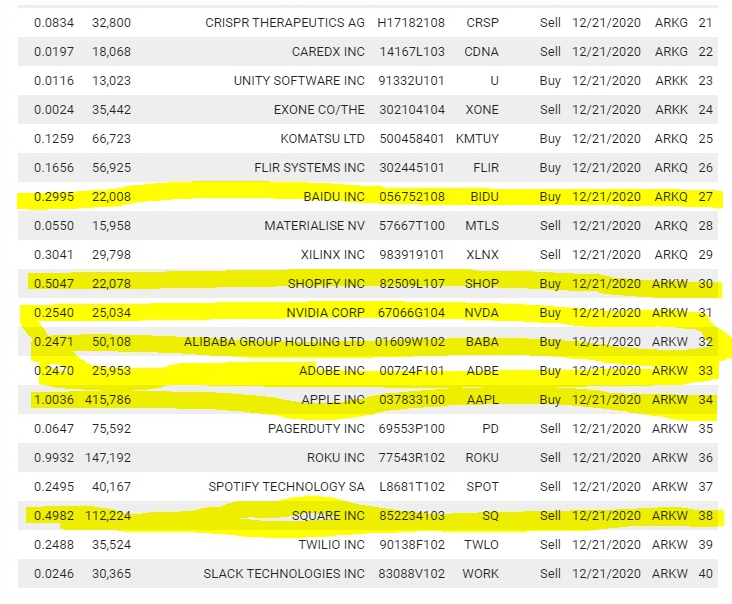
Task: Click ALIBABA GROUP HOLDING LTD name
Action: point(274,342)
